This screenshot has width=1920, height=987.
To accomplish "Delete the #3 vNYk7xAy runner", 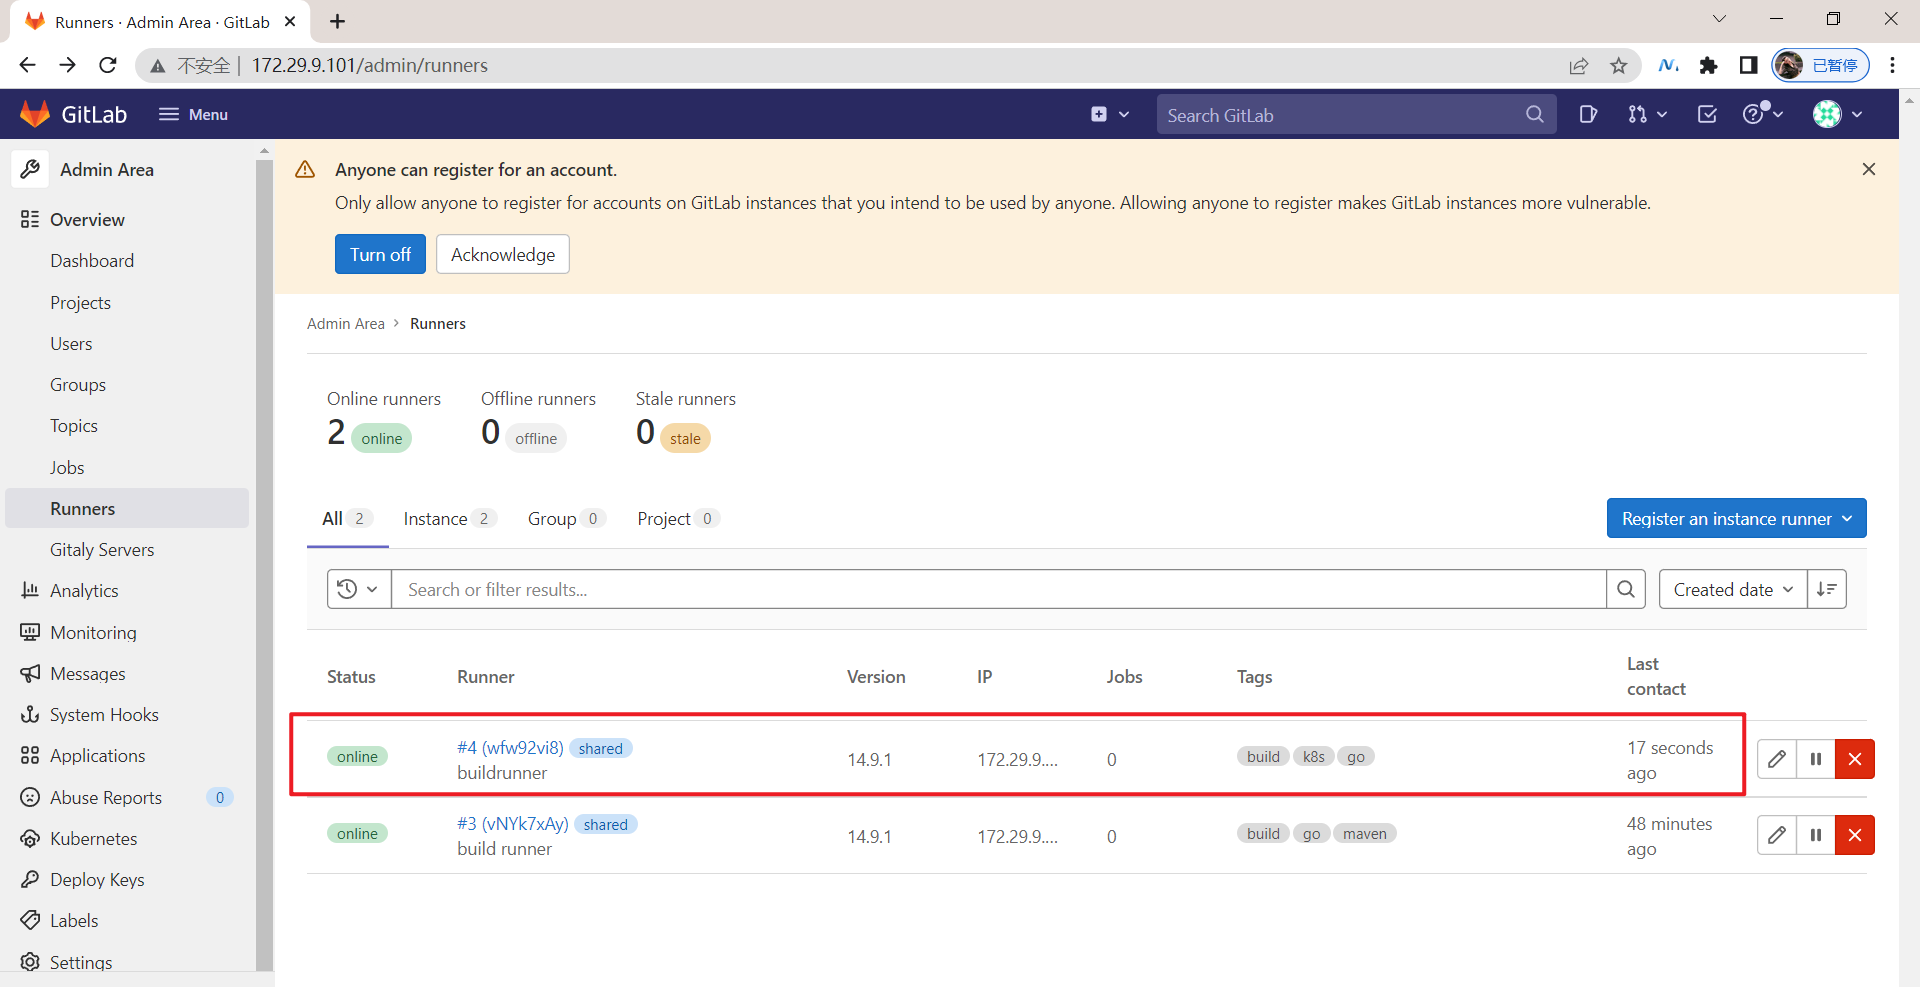I will [1855, 835].
